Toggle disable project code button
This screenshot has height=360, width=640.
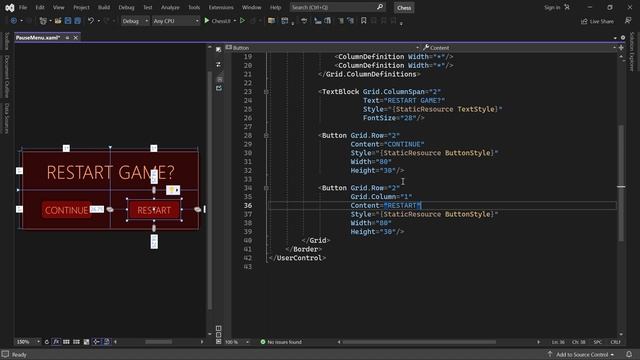click(107, 342)
